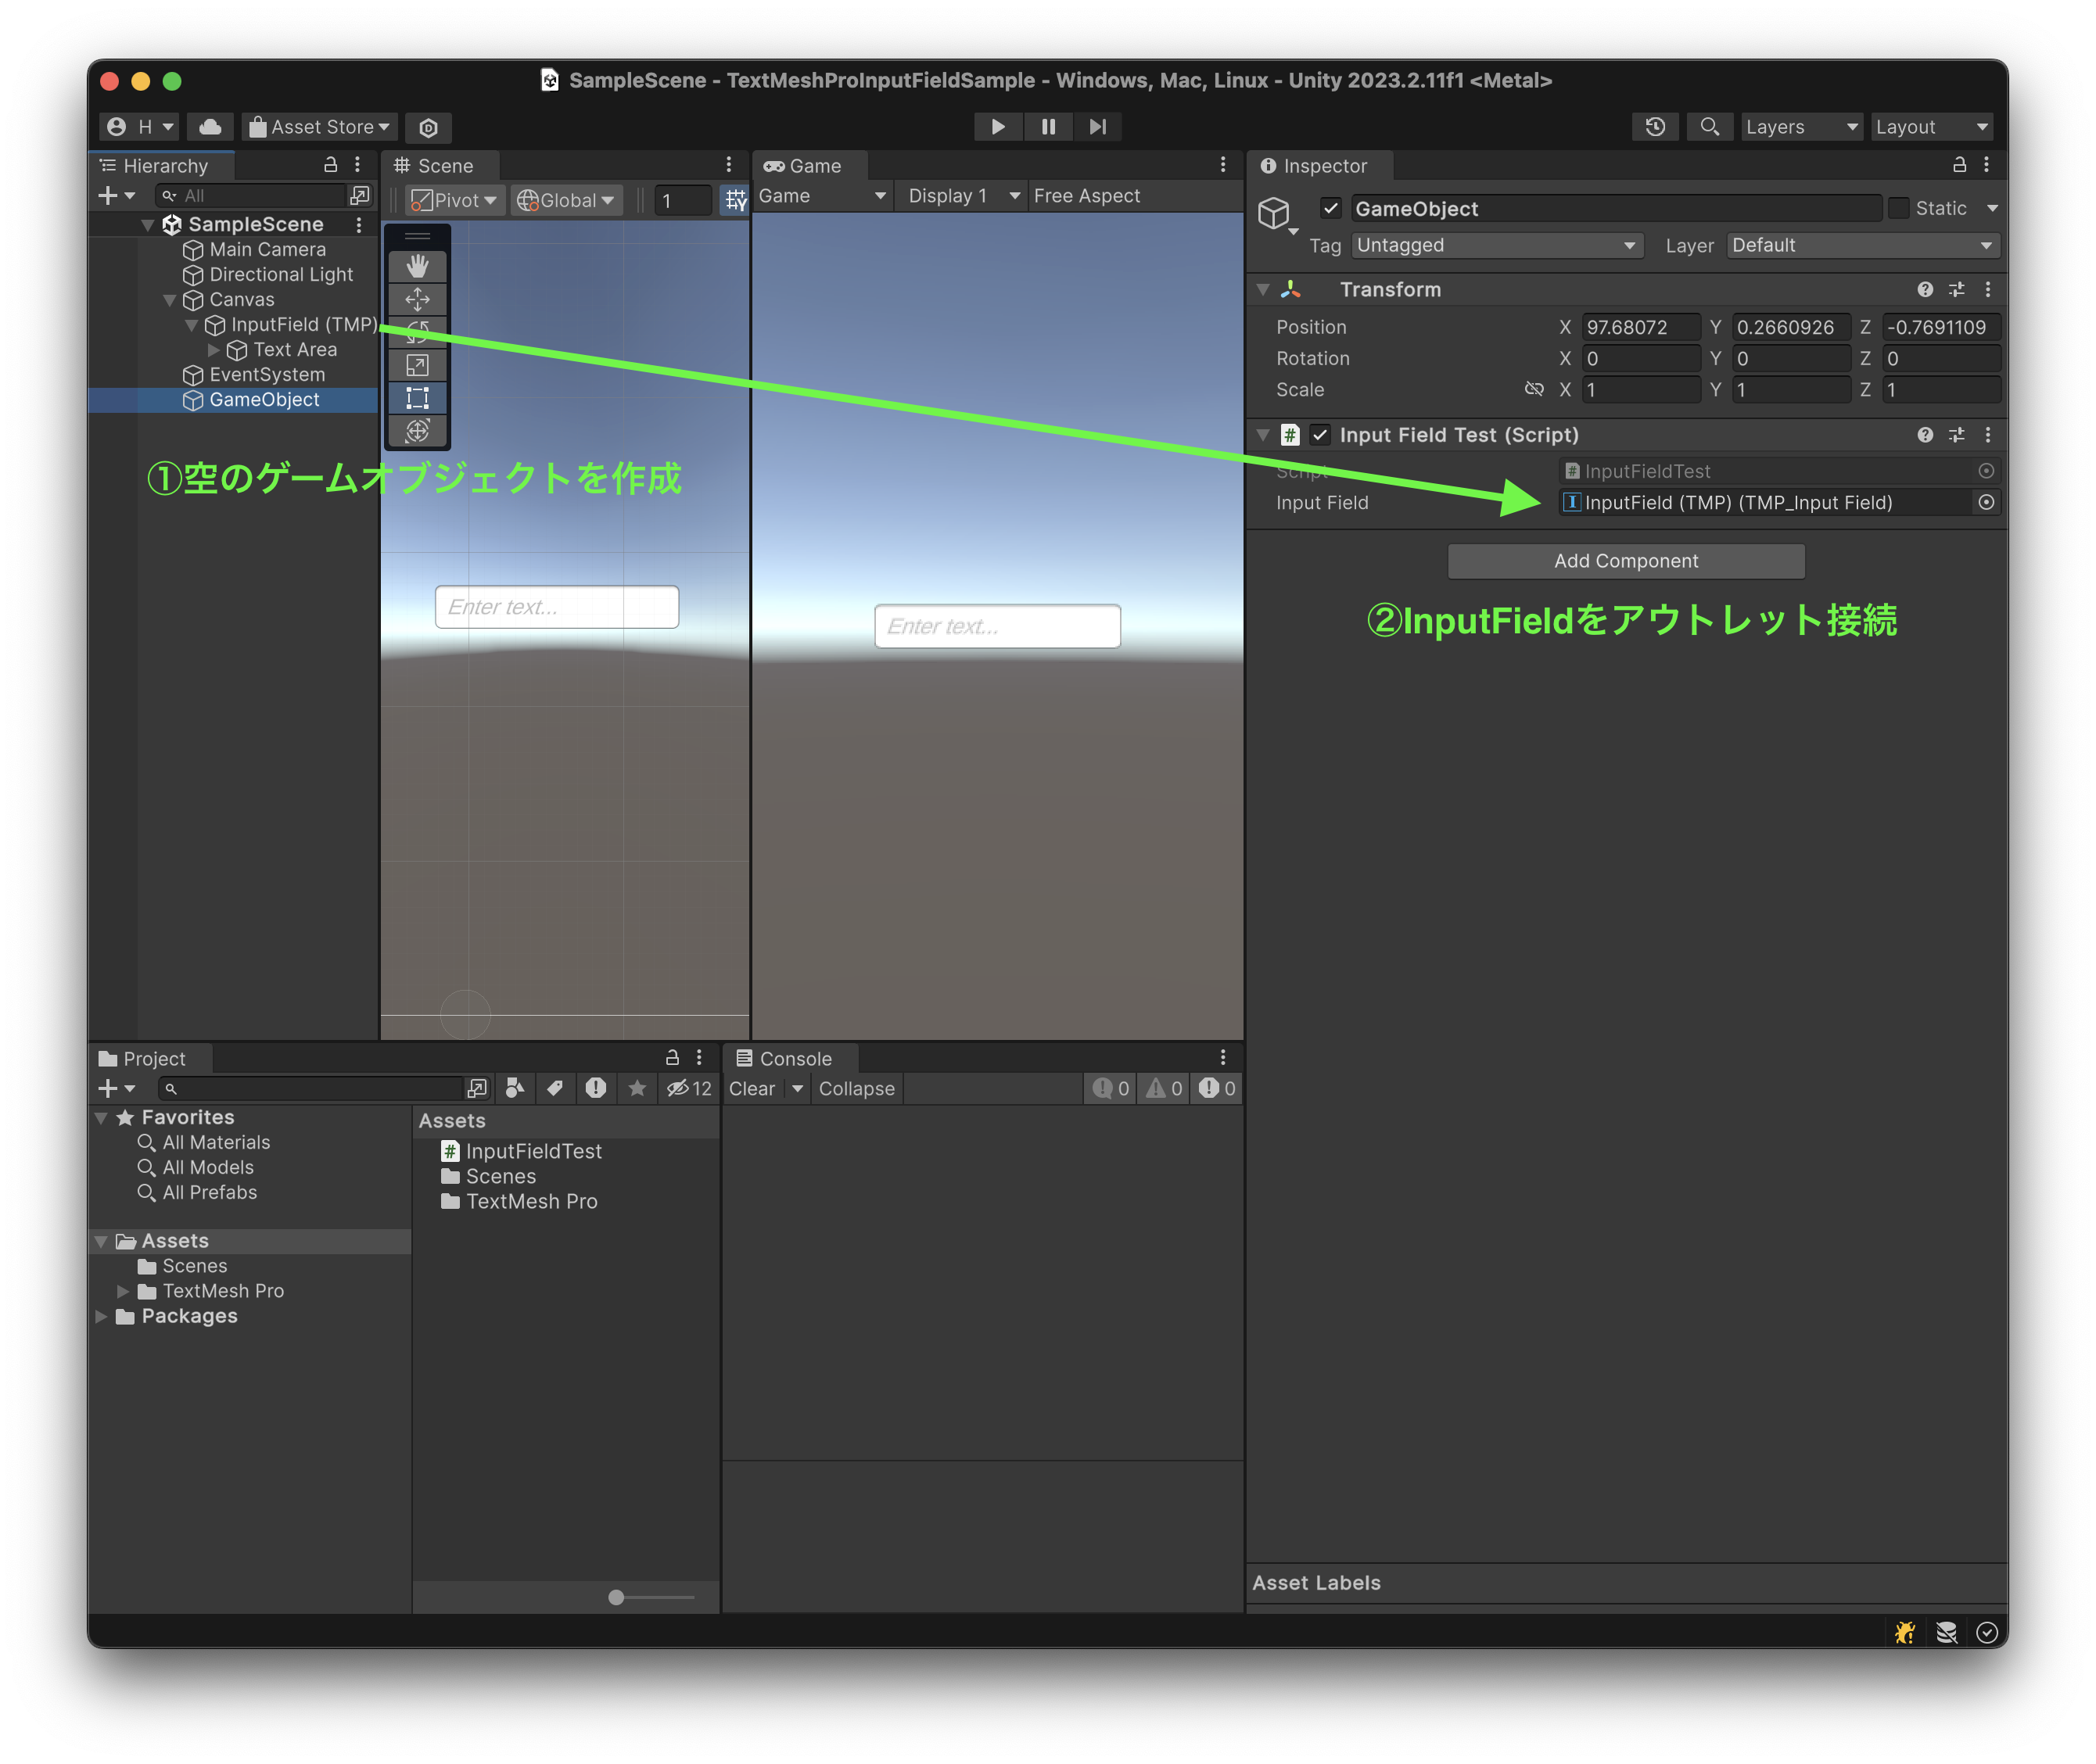
Task: Open Transform component help icon
Action: tap(1925, 289)
